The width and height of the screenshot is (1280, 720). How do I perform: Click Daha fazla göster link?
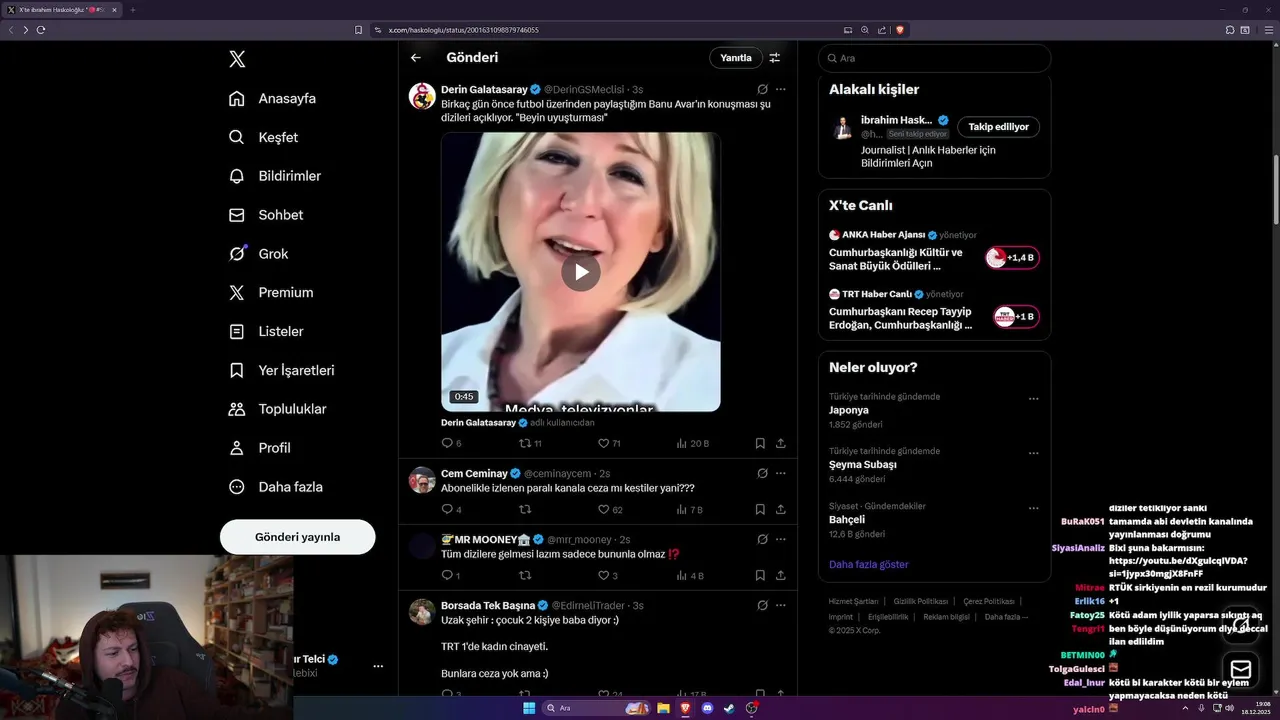869,565
